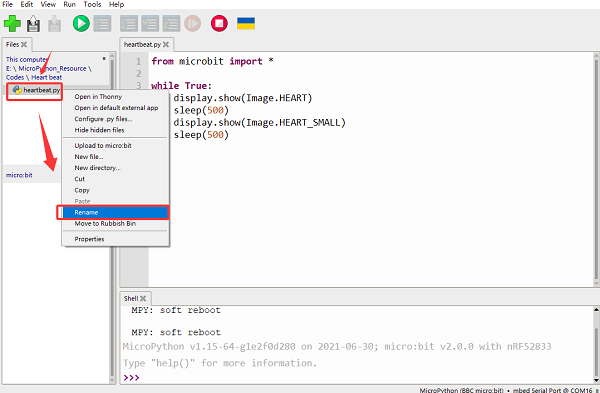This screenshot has width=600, height=393.
Task: Click the This computer link
Action: click(26, 59)
